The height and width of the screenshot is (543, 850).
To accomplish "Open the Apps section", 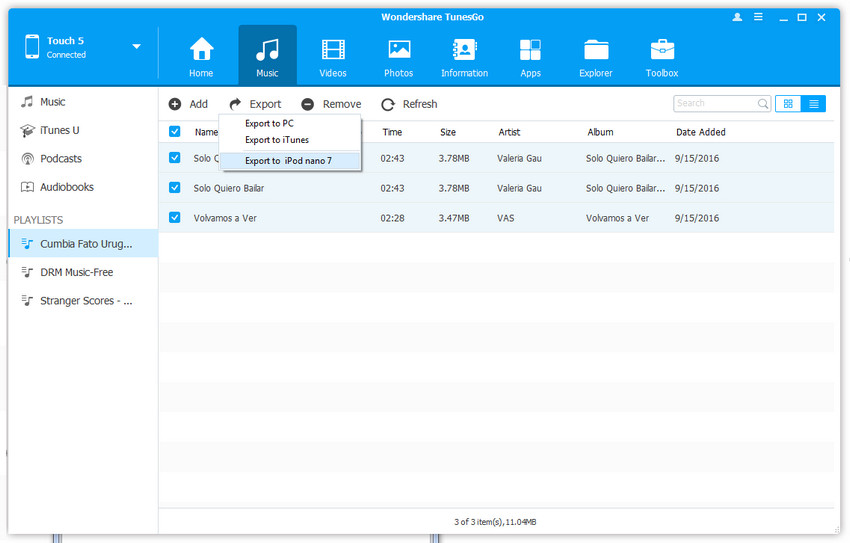I will (x=530, y=56).
